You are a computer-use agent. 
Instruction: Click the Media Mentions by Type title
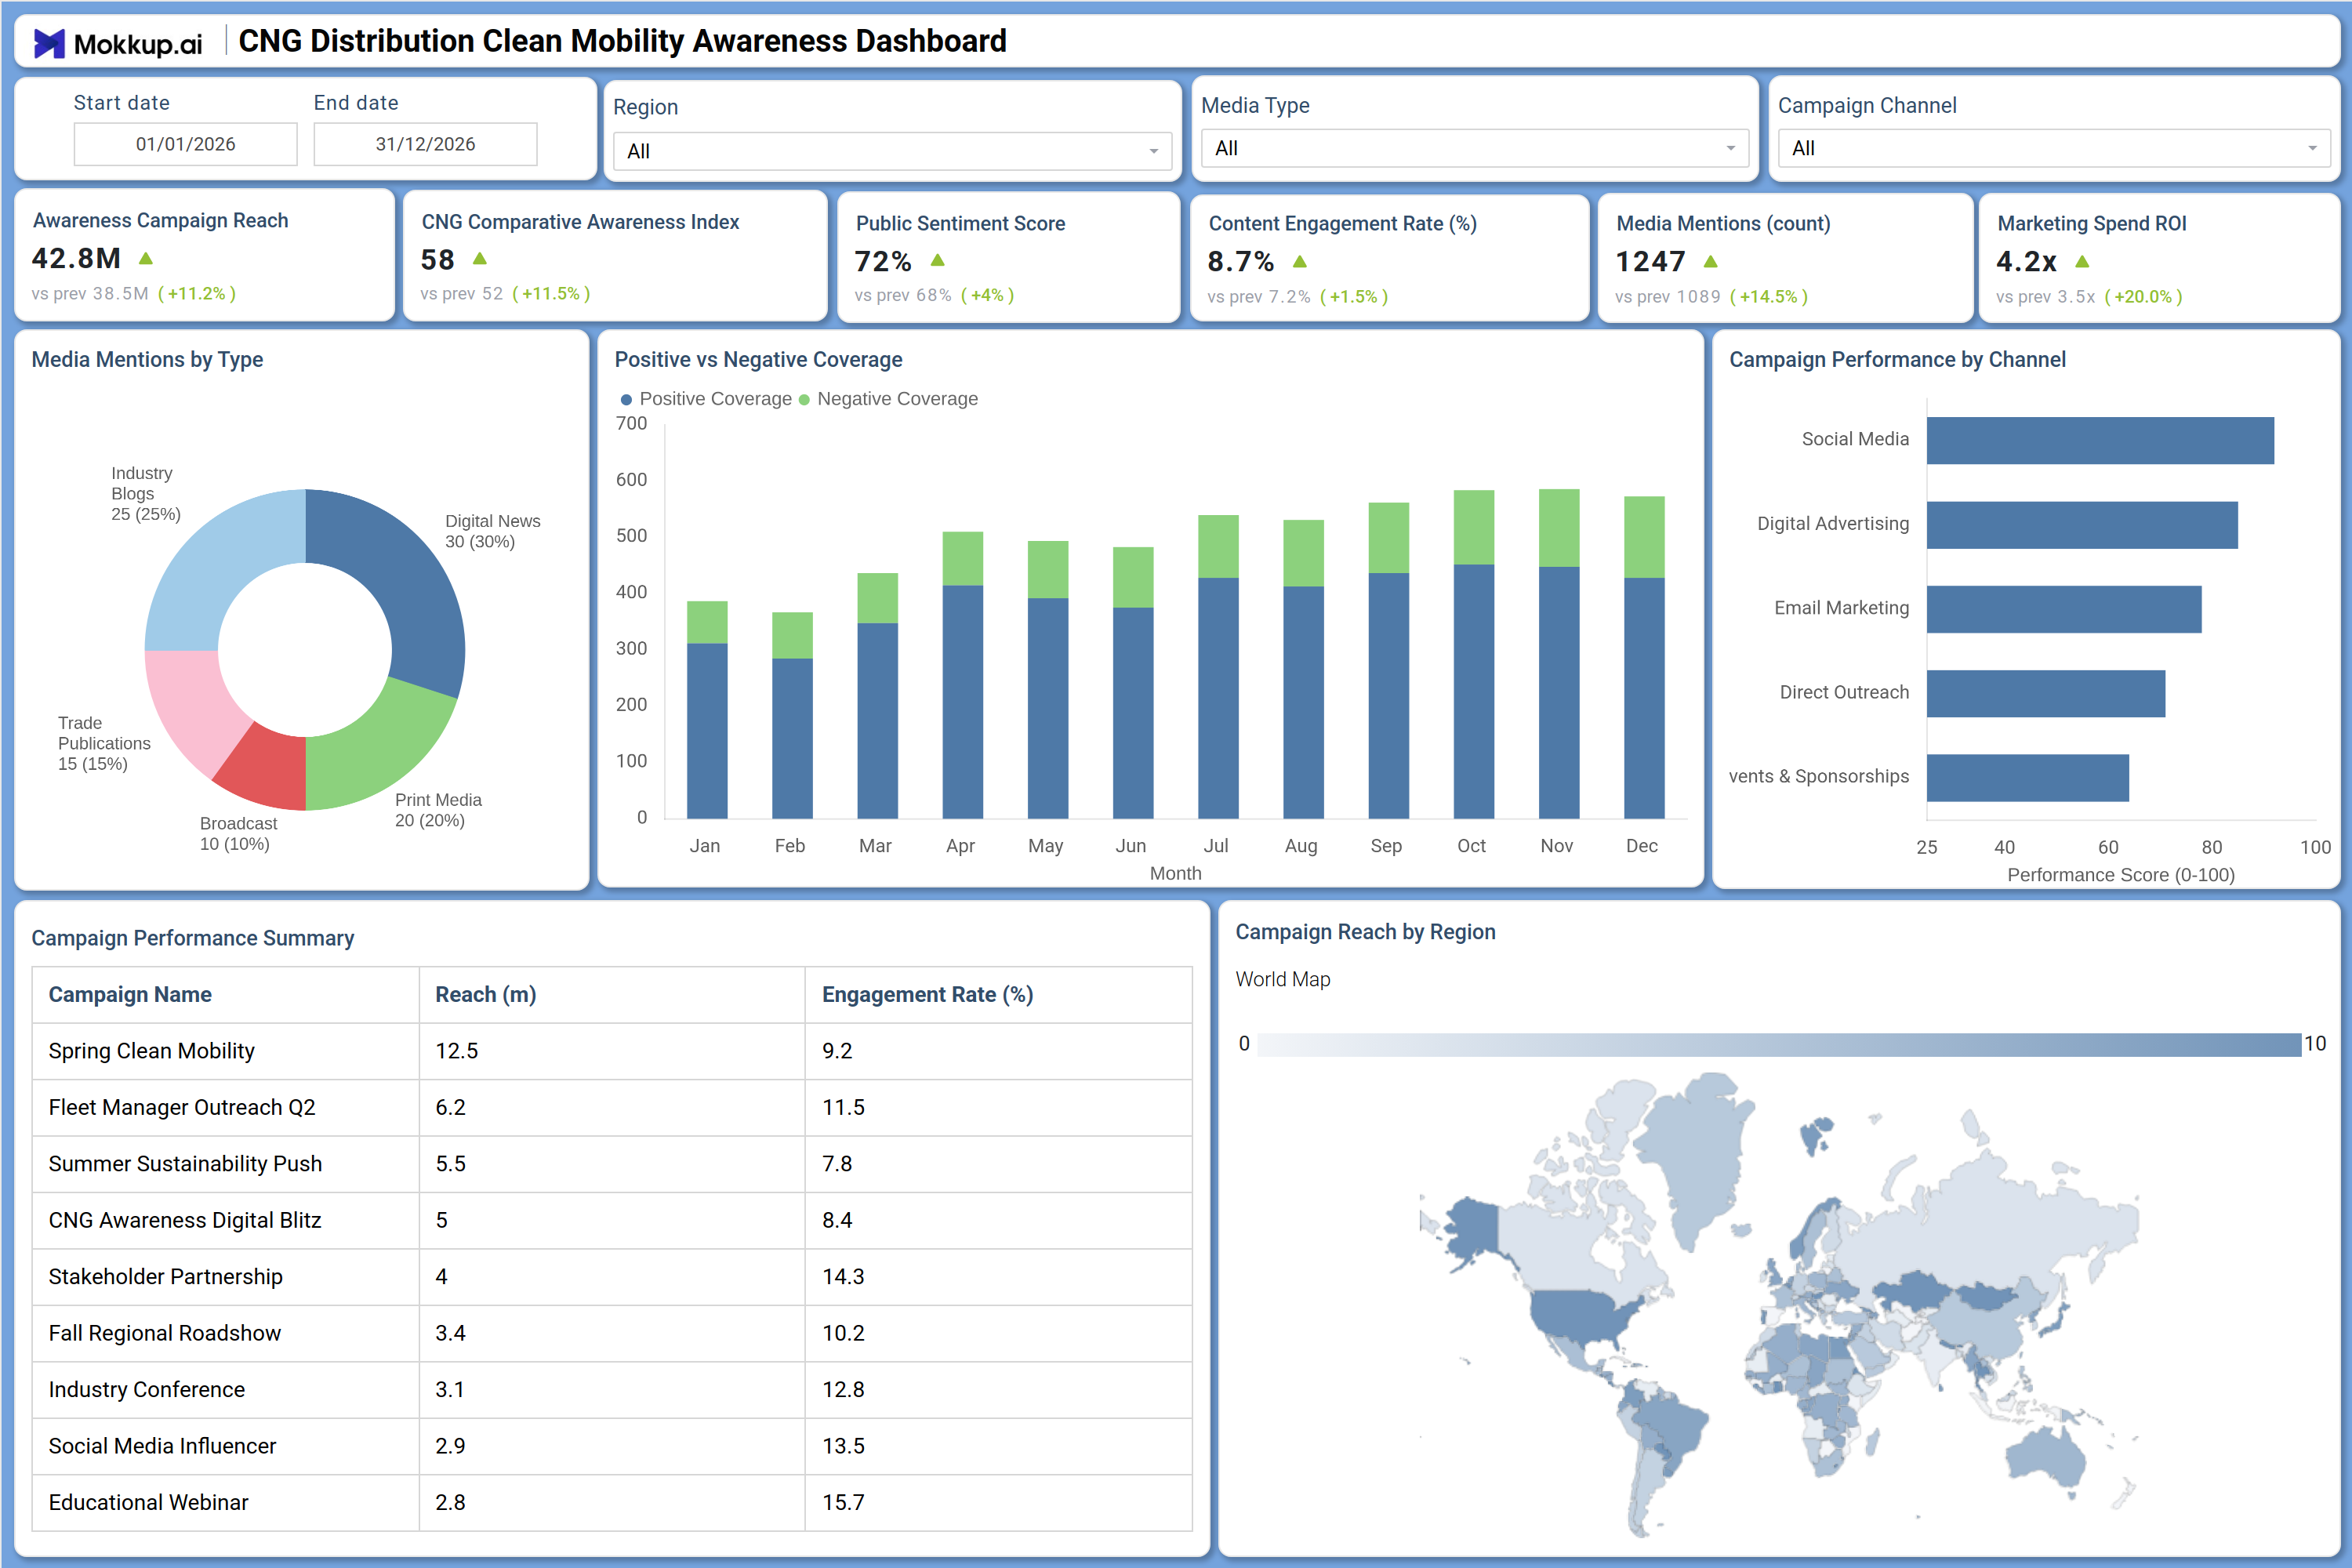pos(147,360)
